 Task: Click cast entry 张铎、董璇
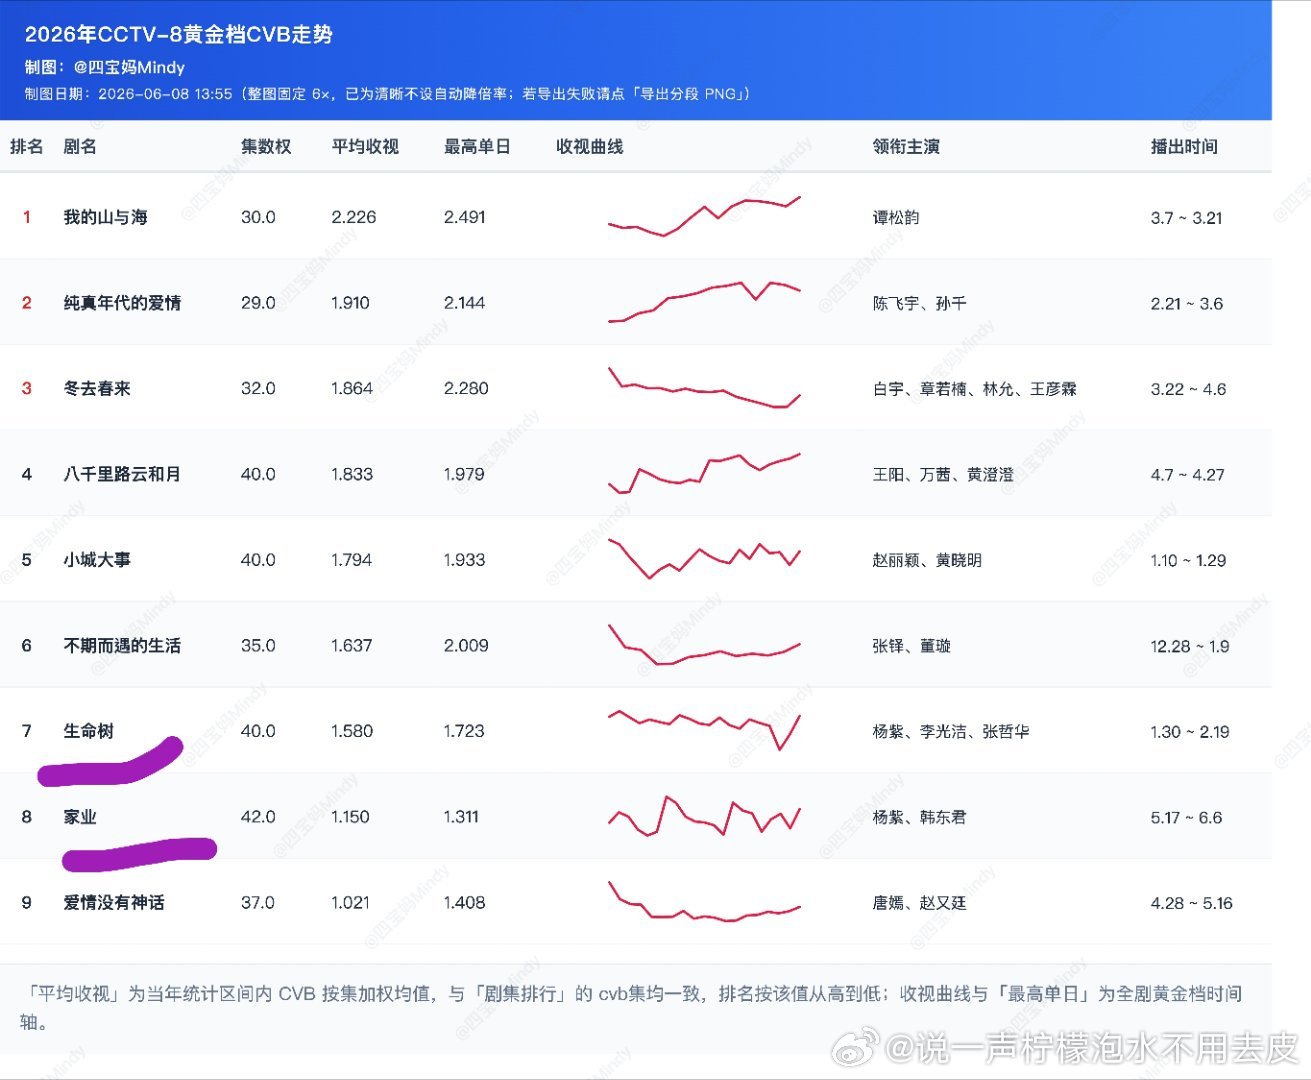point(911,646)
